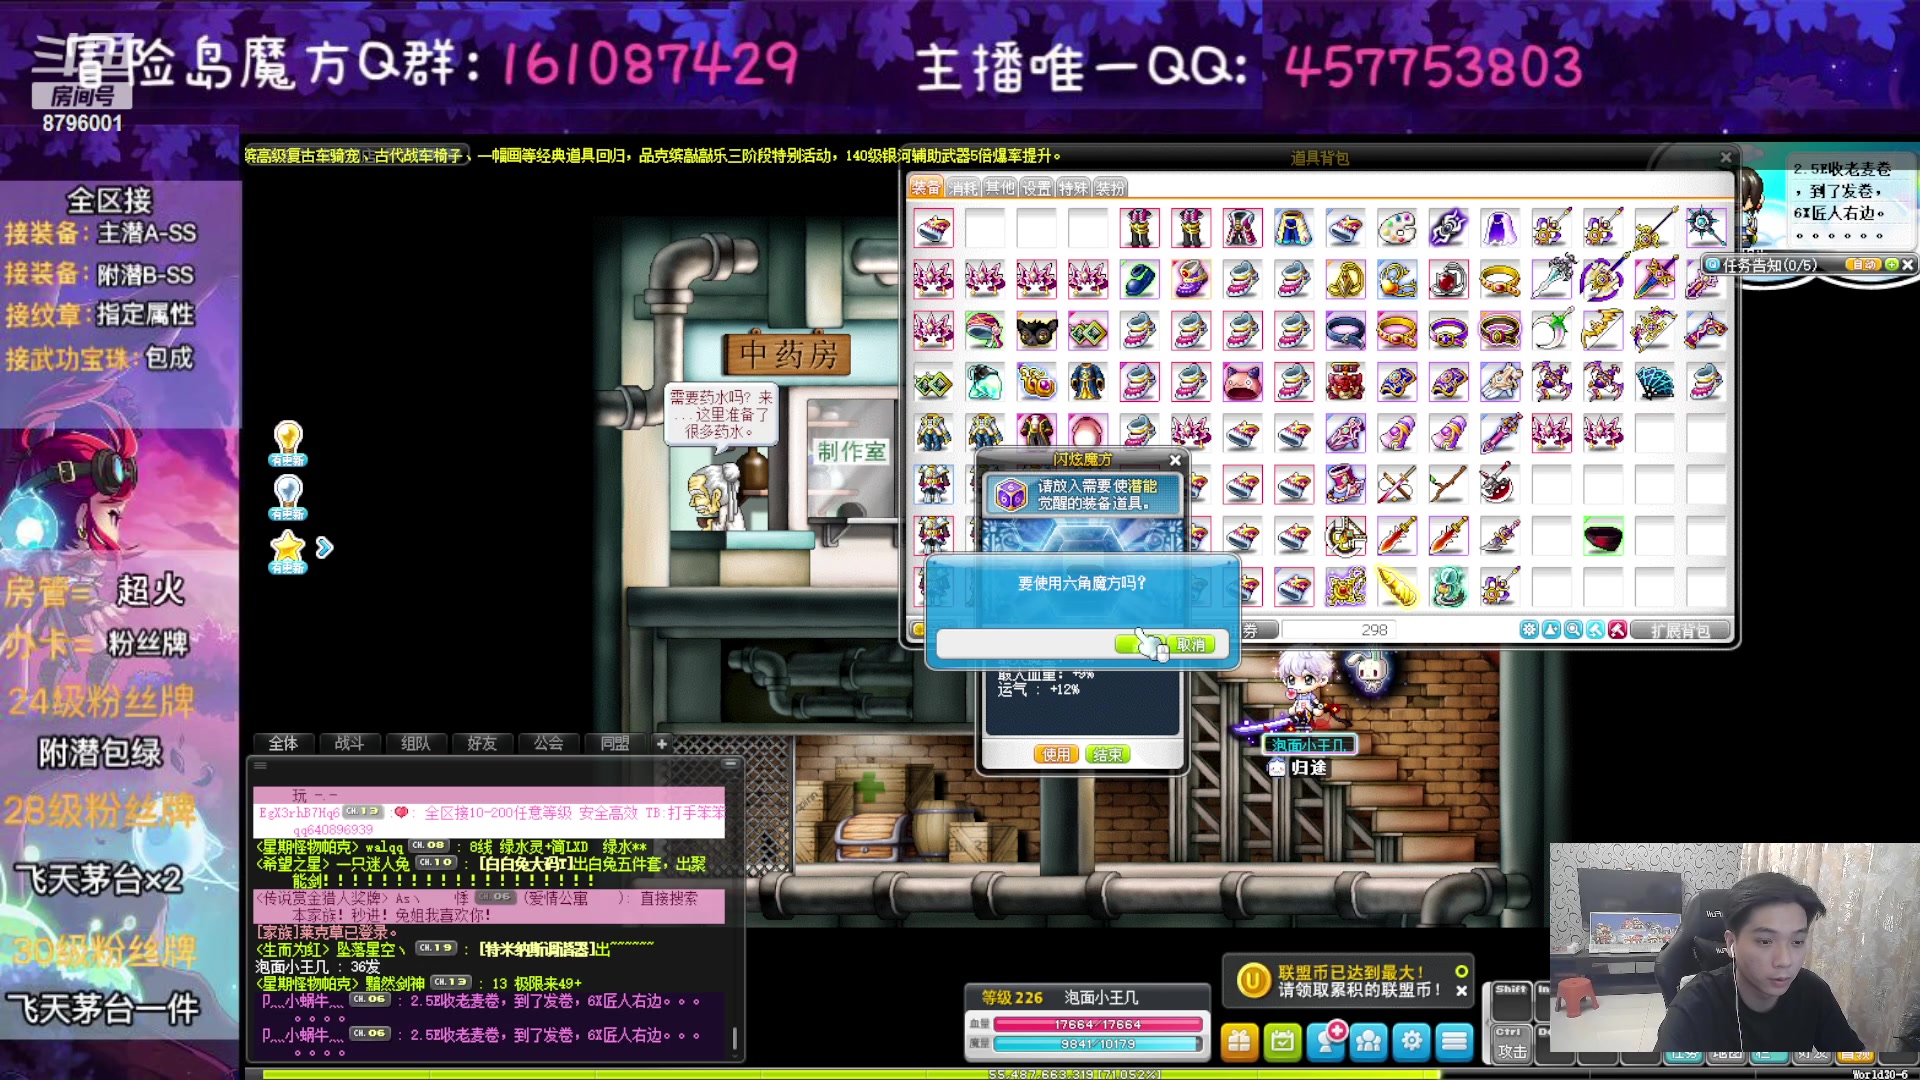1920x1080 pixels.
Task: Confirm the 联盟币 notice with green circle
Action: point(1461,971)
